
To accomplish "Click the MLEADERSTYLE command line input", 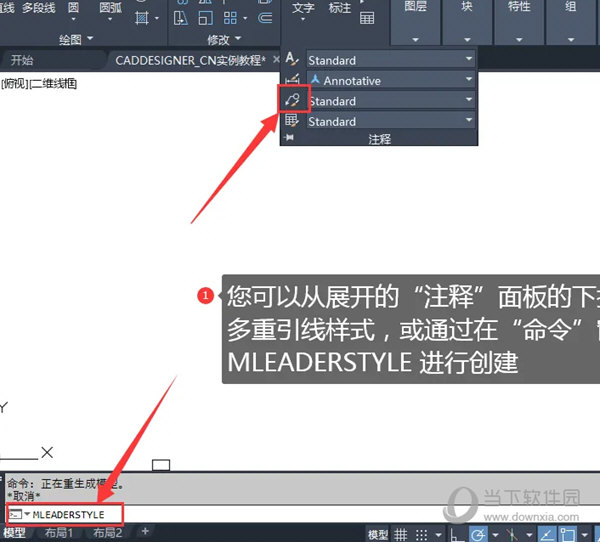I will coord(68,514).
